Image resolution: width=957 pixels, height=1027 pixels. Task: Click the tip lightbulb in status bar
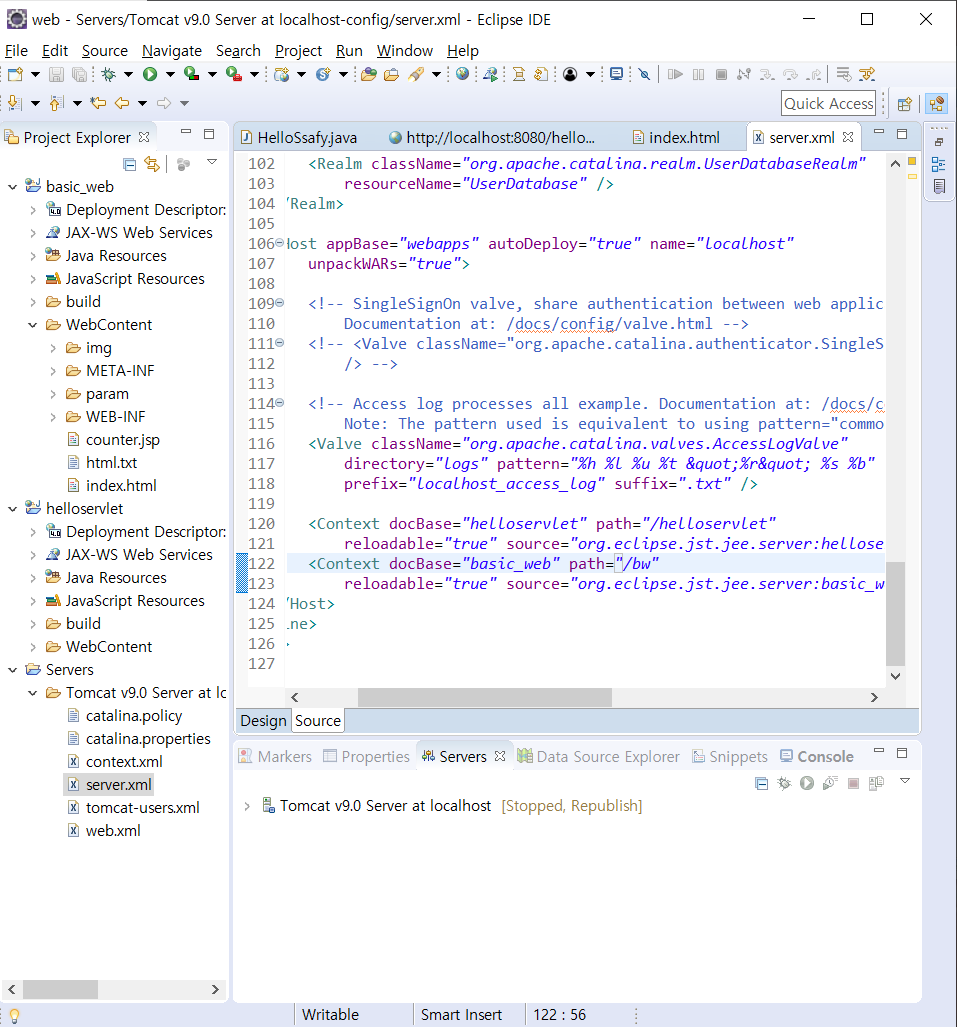[x=13, y=1016]
